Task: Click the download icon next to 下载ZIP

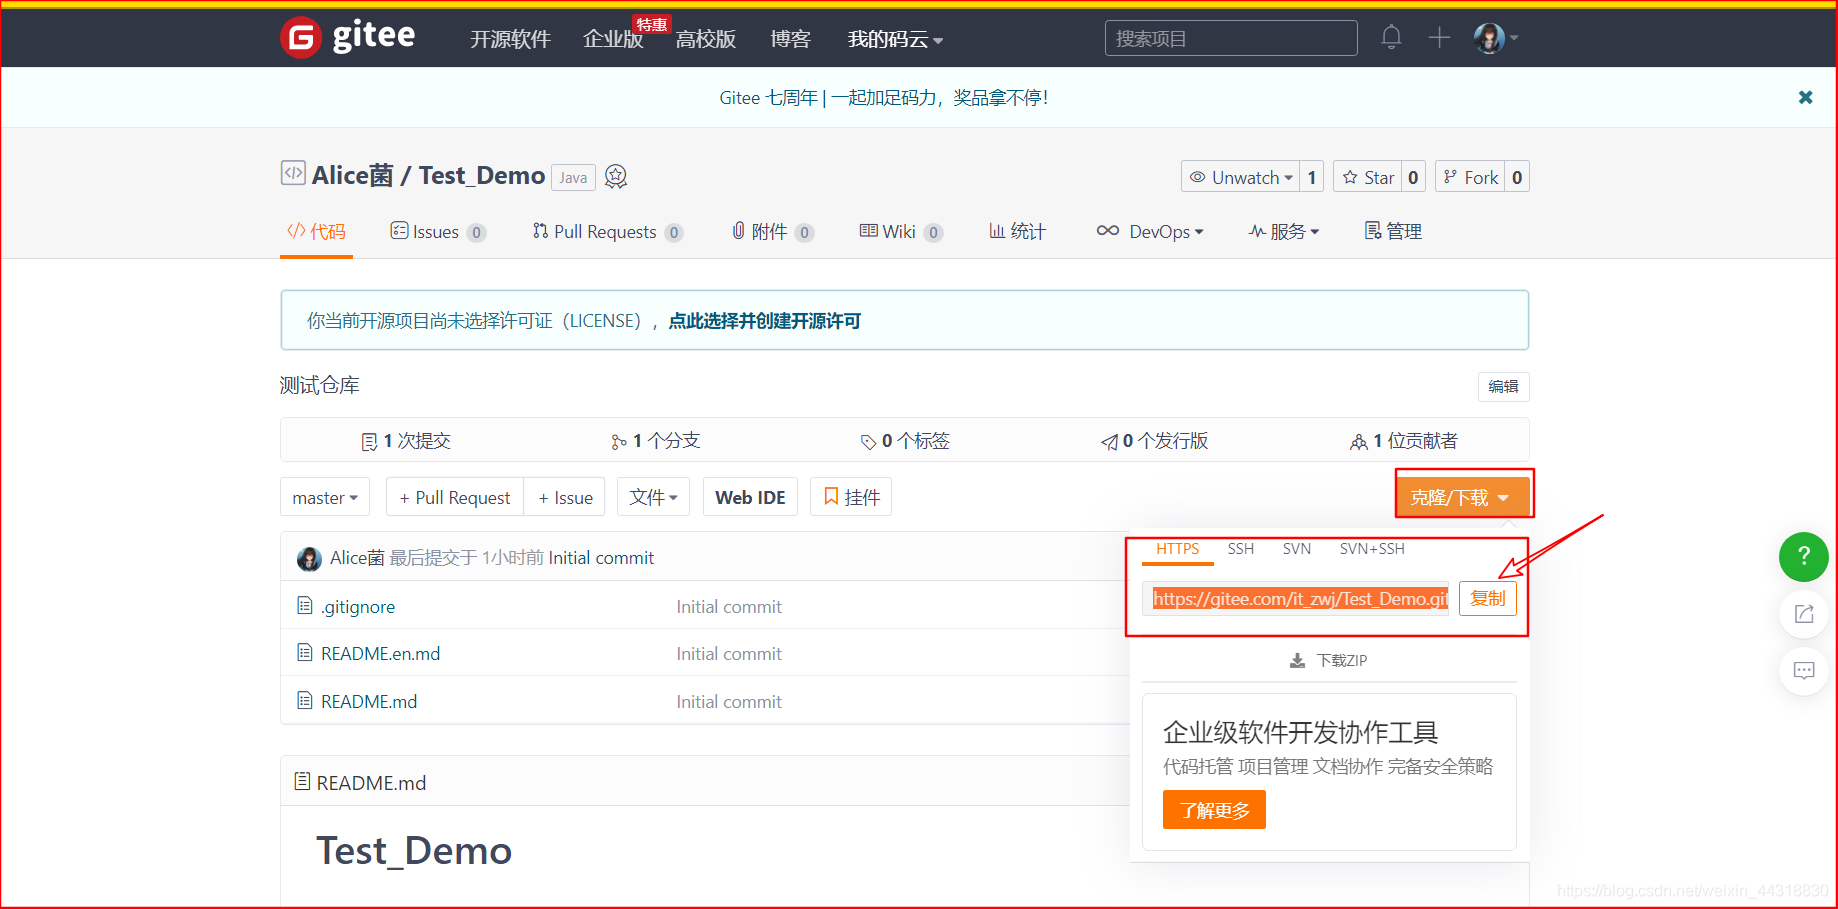Action: 1297,661
